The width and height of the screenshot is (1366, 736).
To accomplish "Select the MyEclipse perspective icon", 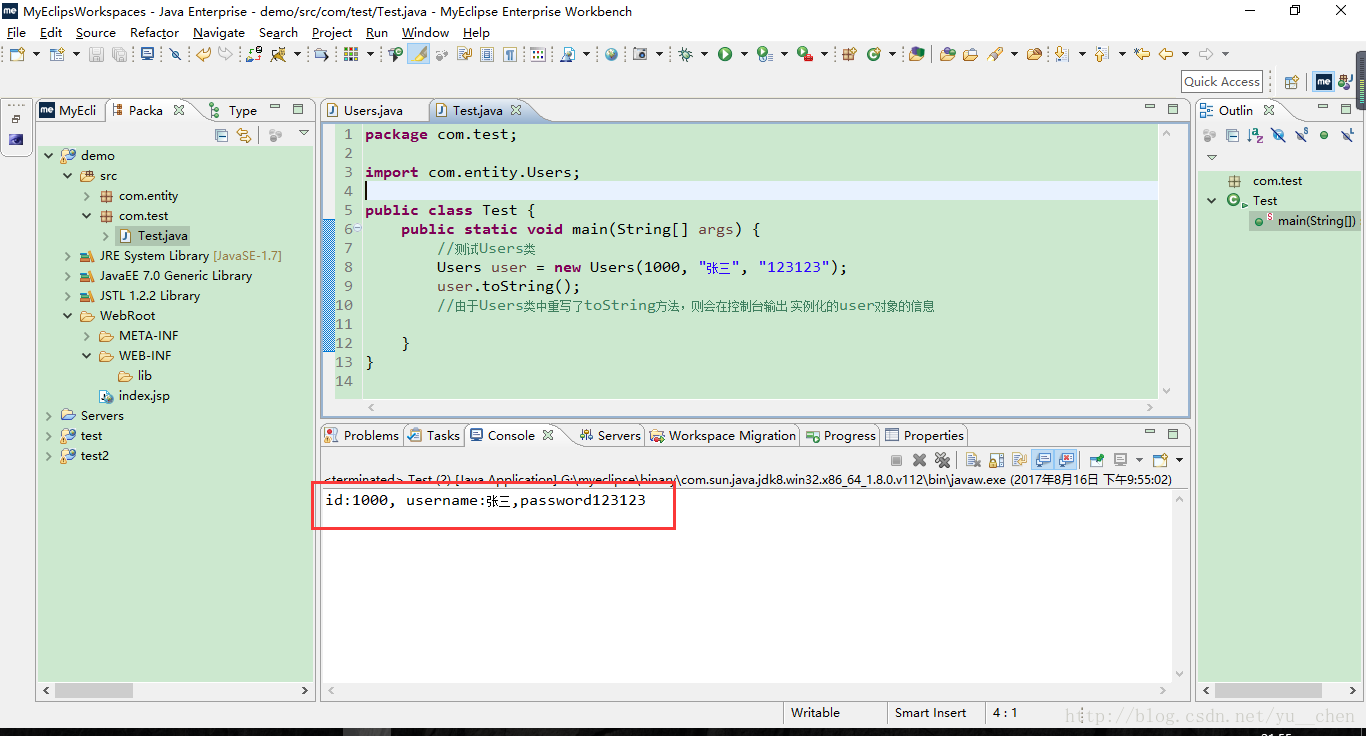I will pyautogui.click(x=1323, y=82).
